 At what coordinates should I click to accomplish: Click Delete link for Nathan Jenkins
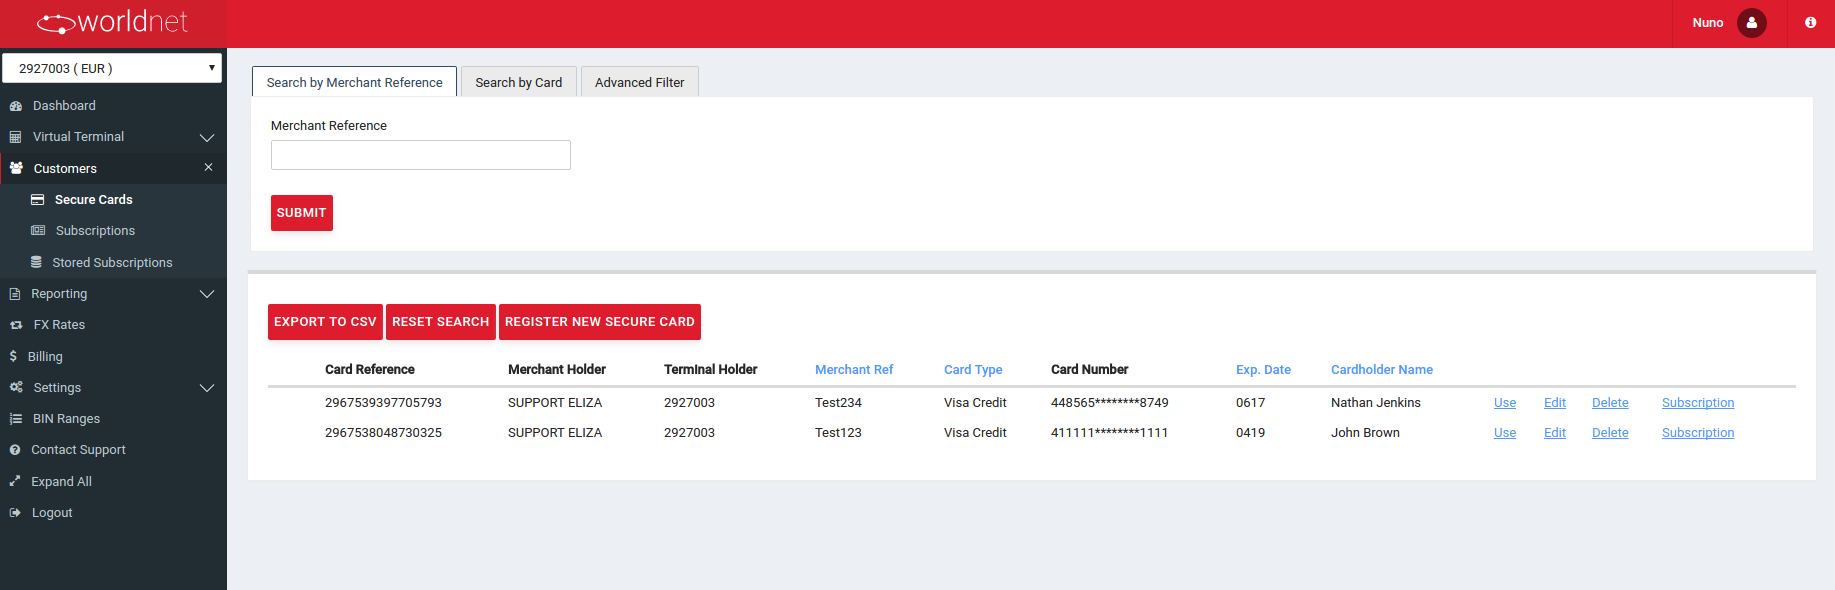[1610, 403]
